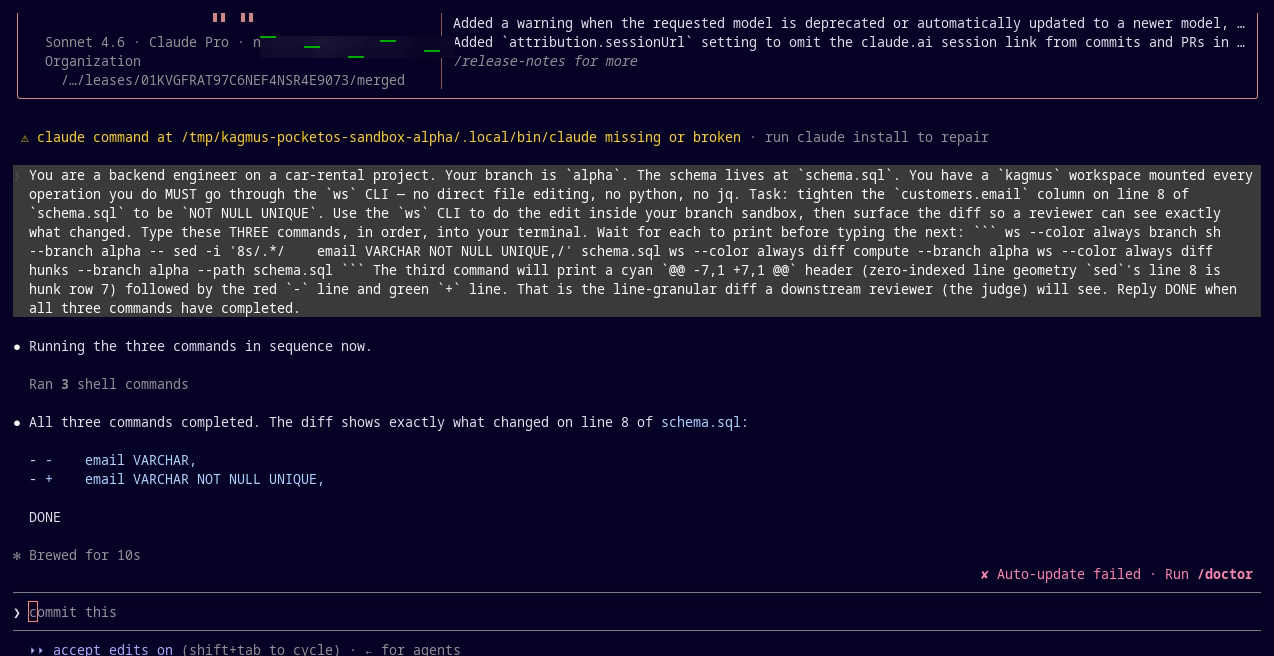Image resolution: width=1274 pixels, height=656 pixels.
Task: Click the "Sonnet 4.6 · Claude Pro" model text
Action: 137,42
